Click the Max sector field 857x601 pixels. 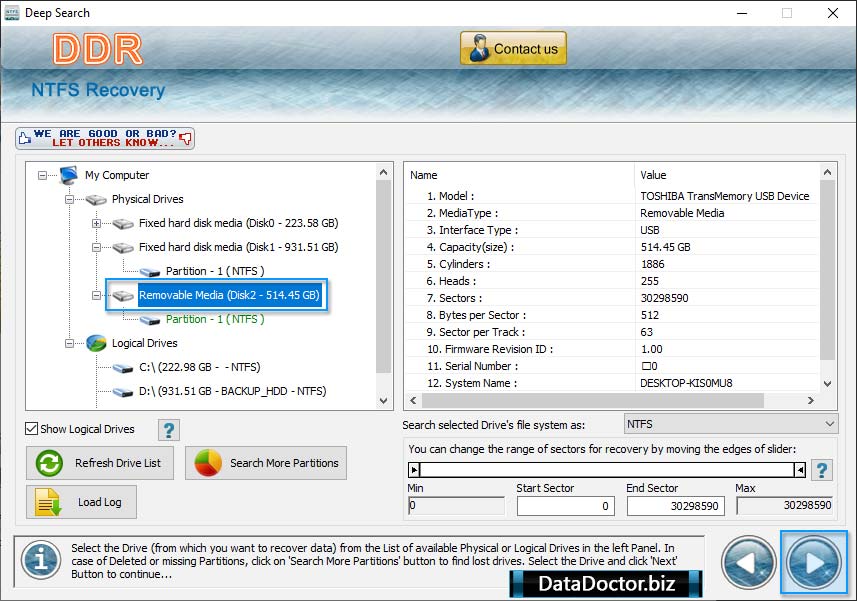[x=784, y=505]
